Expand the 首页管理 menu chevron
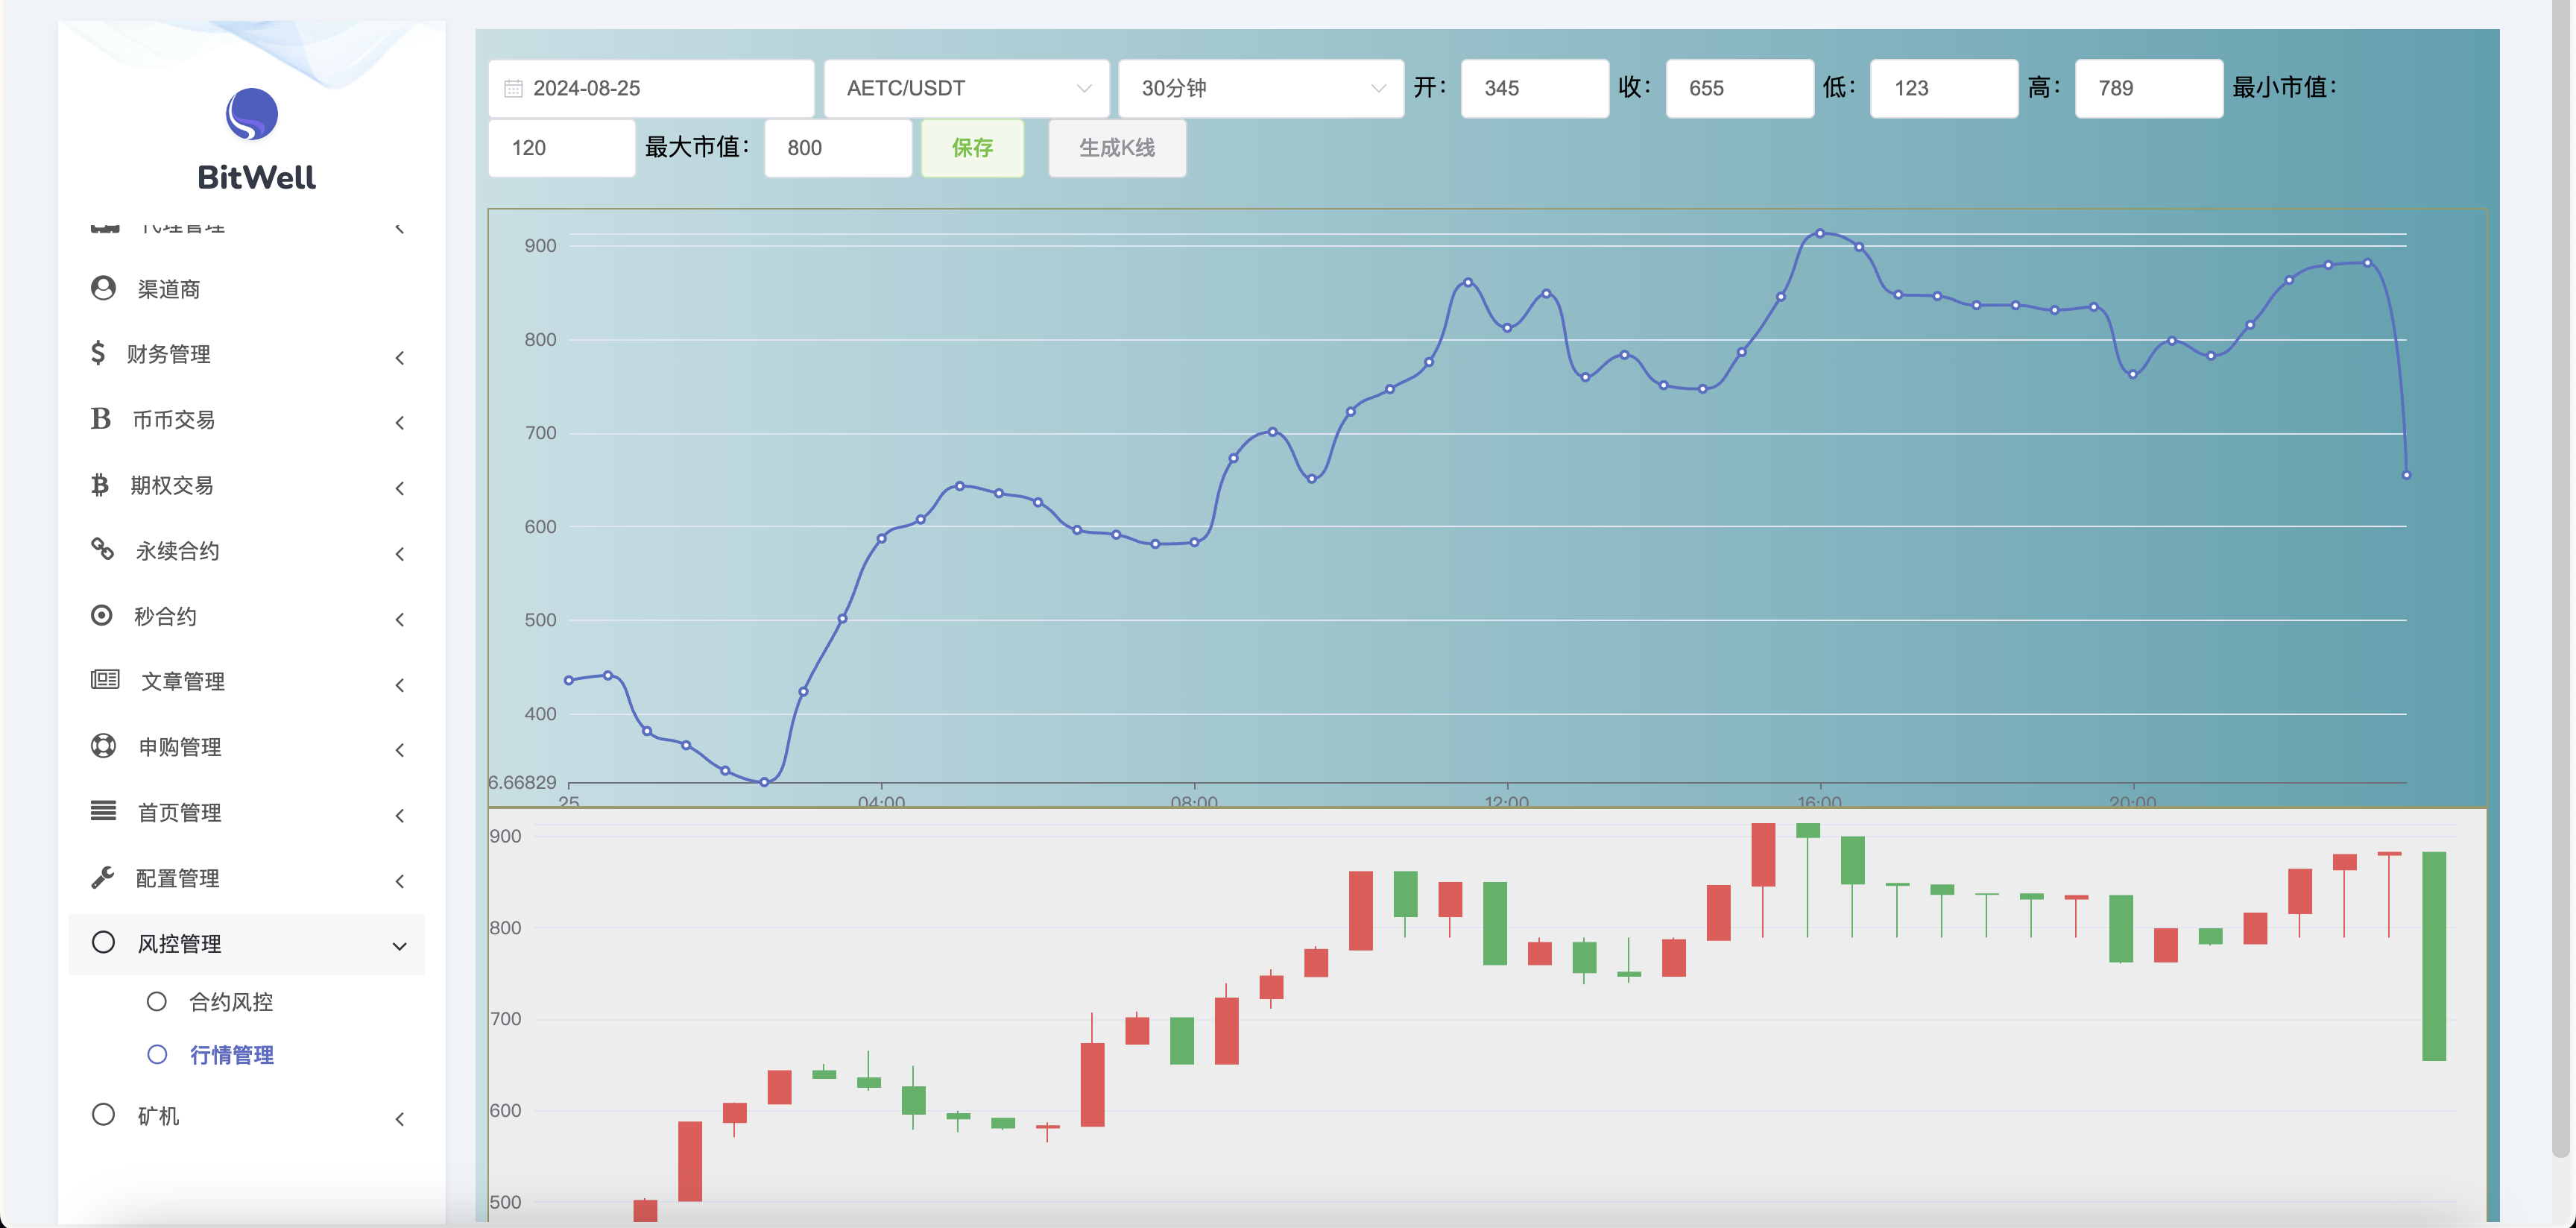 400,816
